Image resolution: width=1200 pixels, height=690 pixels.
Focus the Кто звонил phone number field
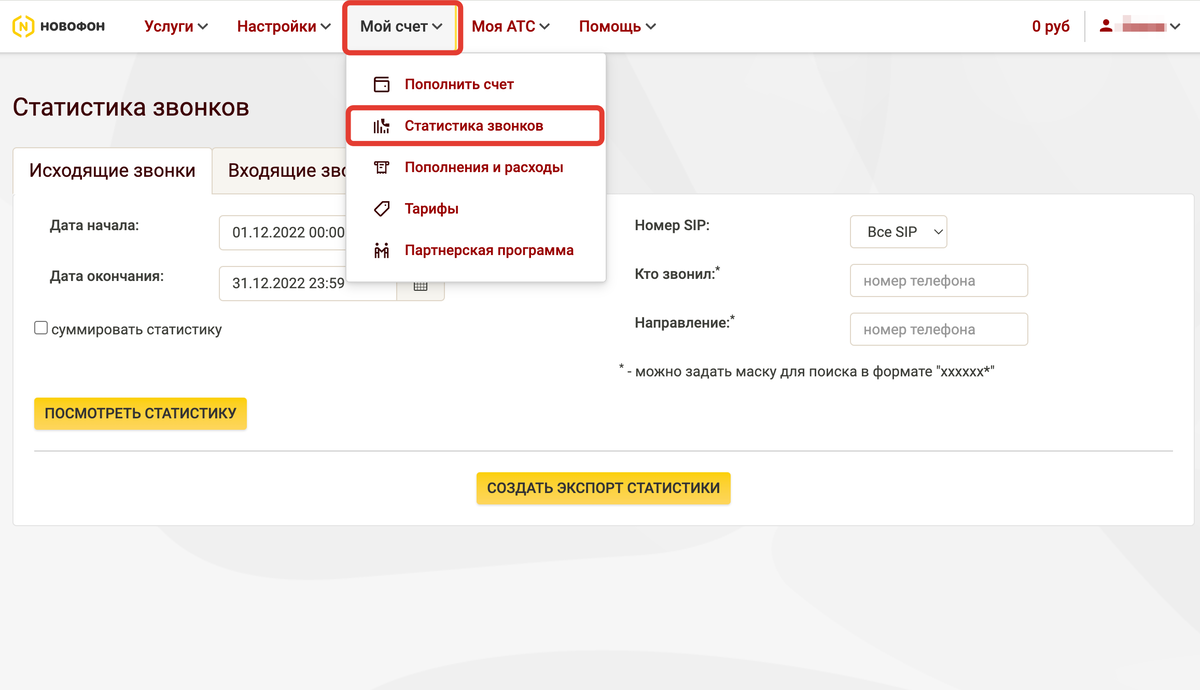(939, 281)
